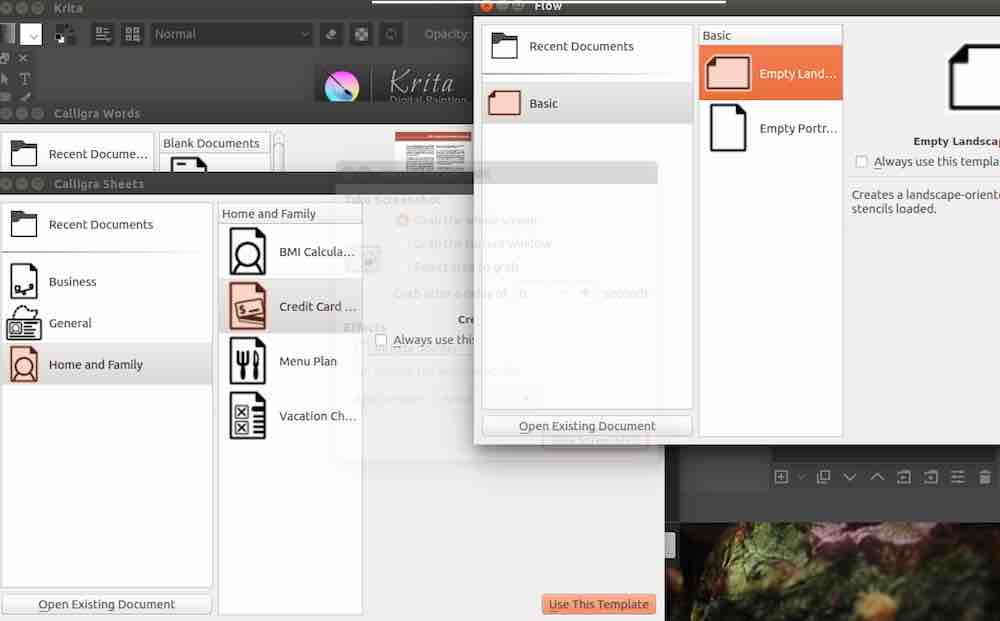Screen dimensions: 1000x621
Task: Click the Use This Template button
Action: (598, 604)
